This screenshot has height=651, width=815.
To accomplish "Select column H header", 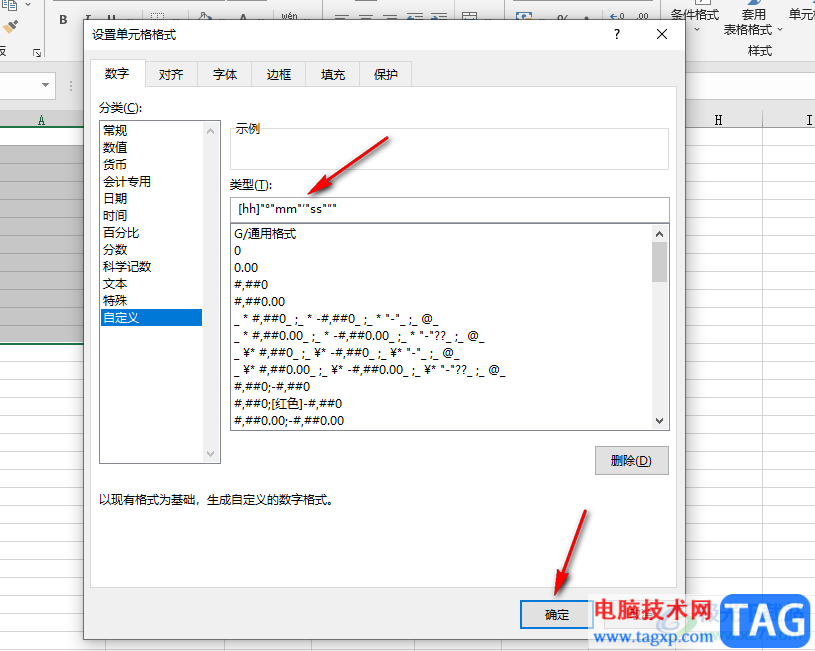I will [x=718, y=120].
